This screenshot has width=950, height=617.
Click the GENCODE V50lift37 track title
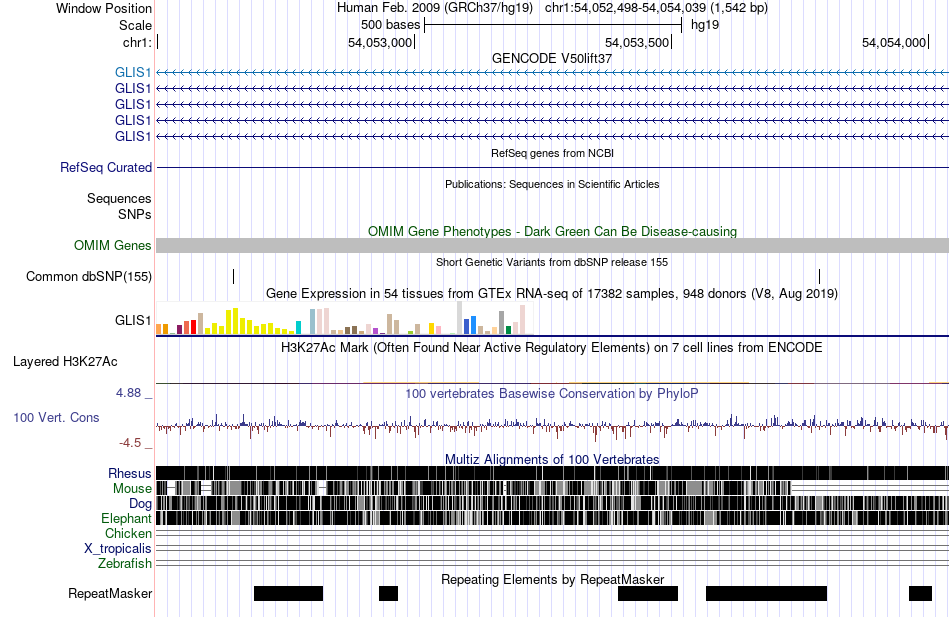pyautogui.click(x=552, y=58)
